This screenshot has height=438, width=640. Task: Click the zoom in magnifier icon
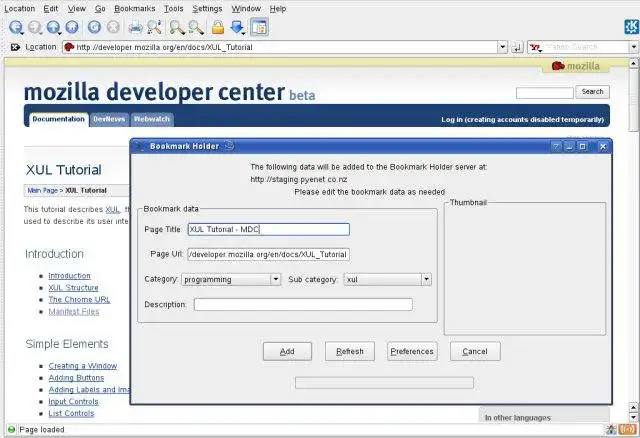click(x=177, y=27)
